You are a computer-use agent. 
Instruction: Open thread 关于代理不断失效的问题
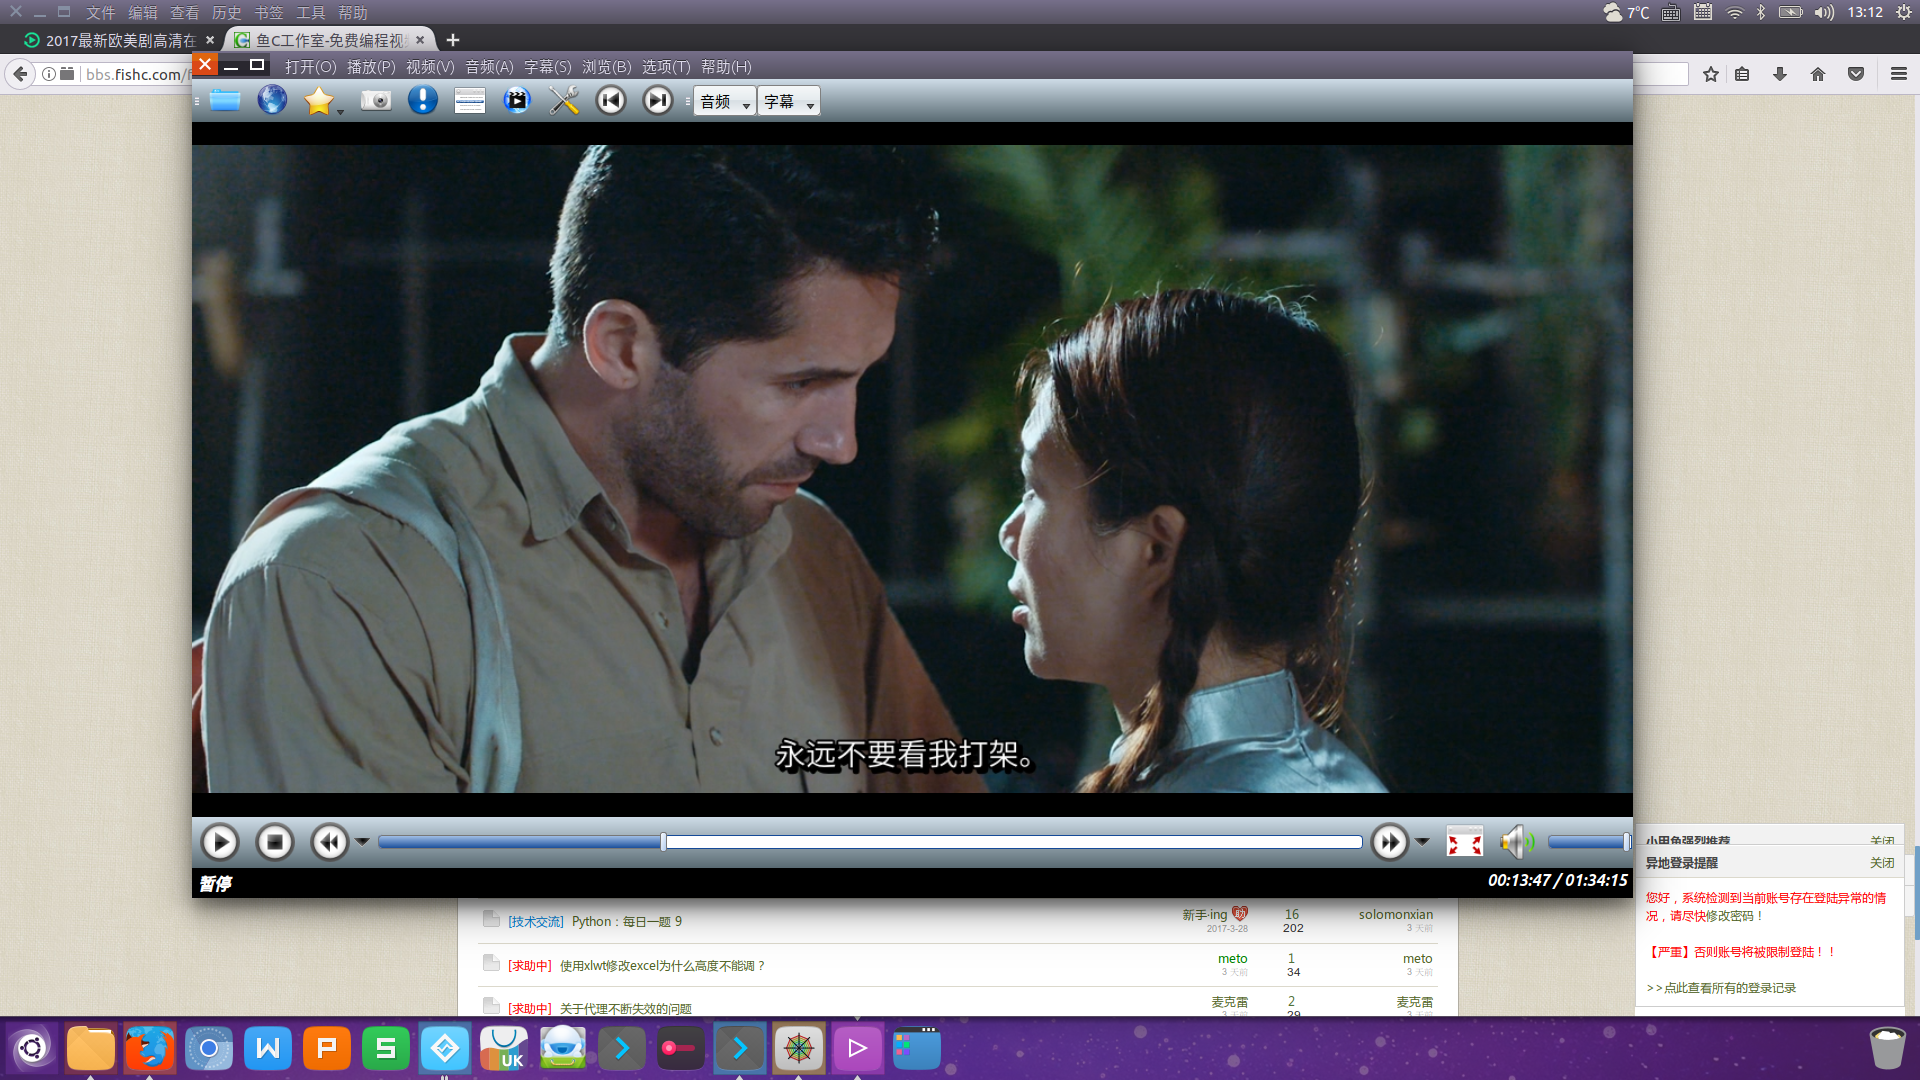(626, 1009)
